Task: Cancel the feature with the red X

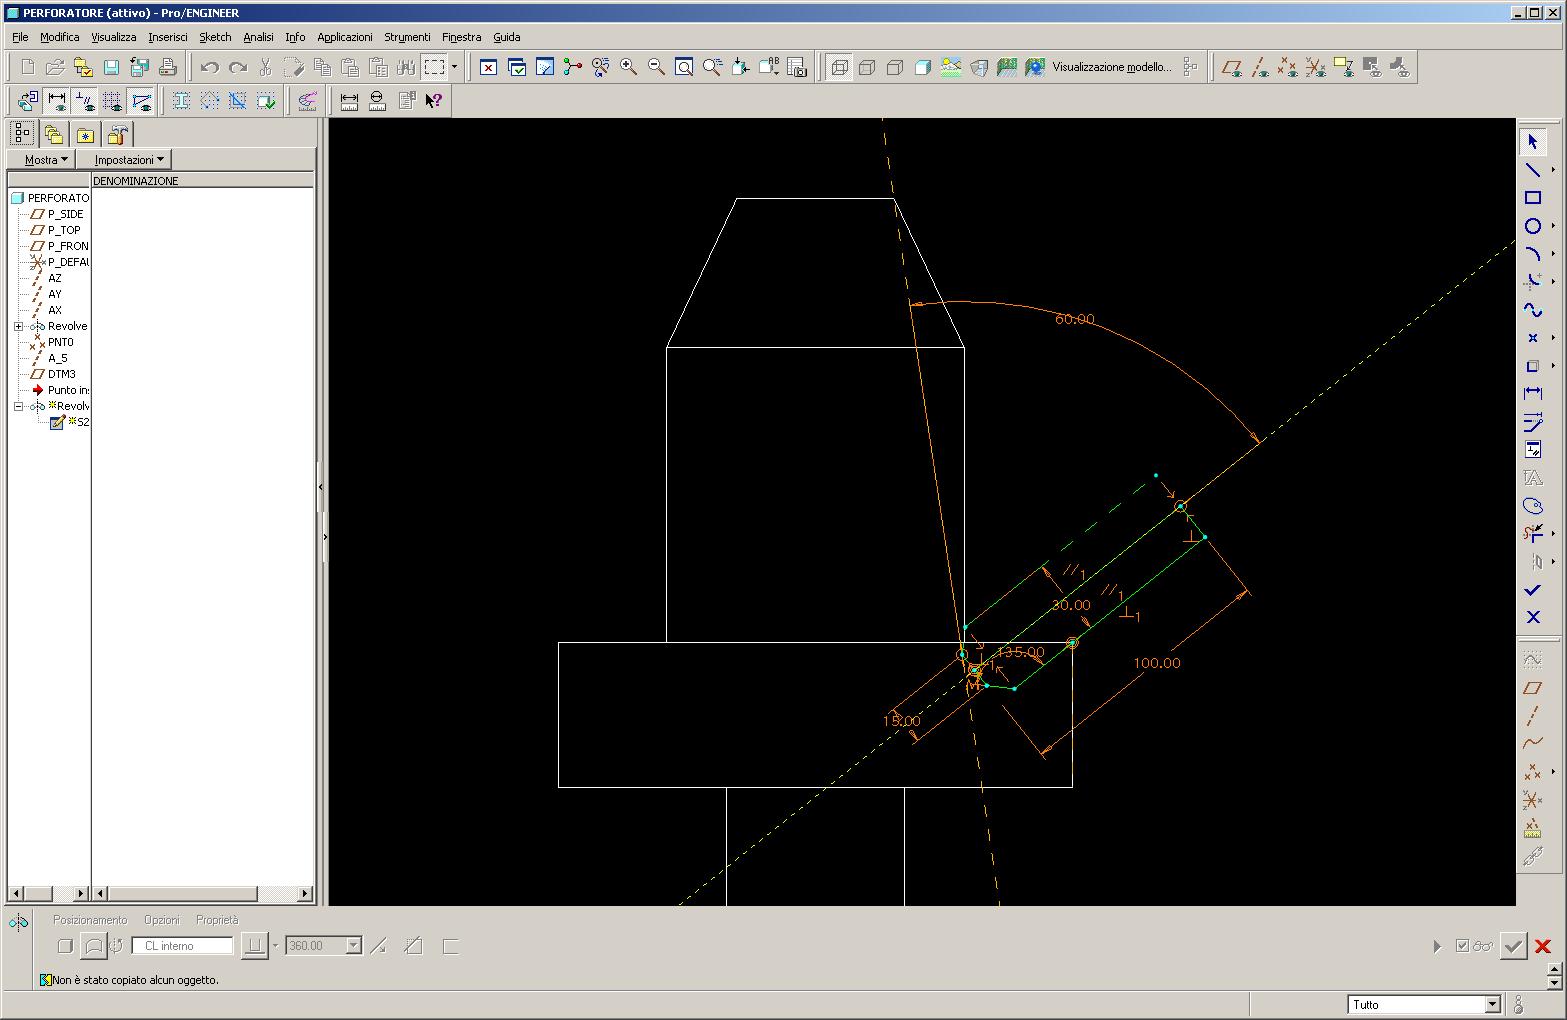Action: click(x=1542, y=946)
